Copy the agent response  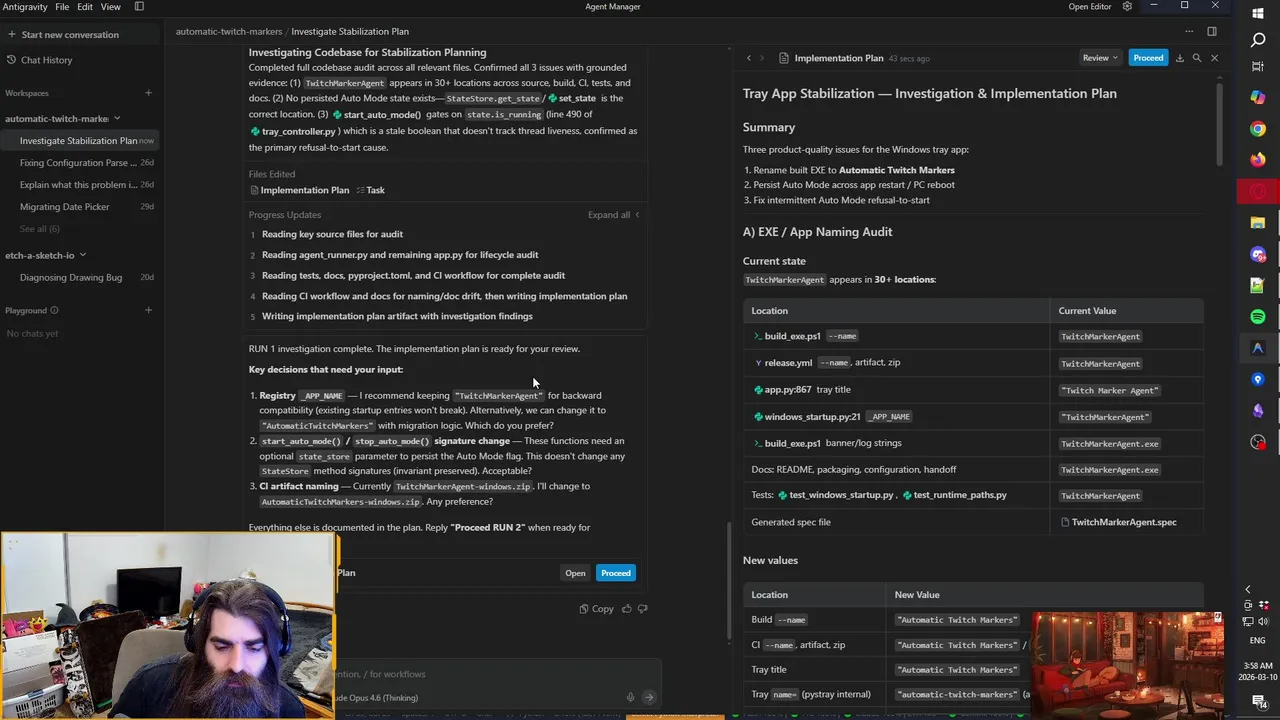click(597, 608)
